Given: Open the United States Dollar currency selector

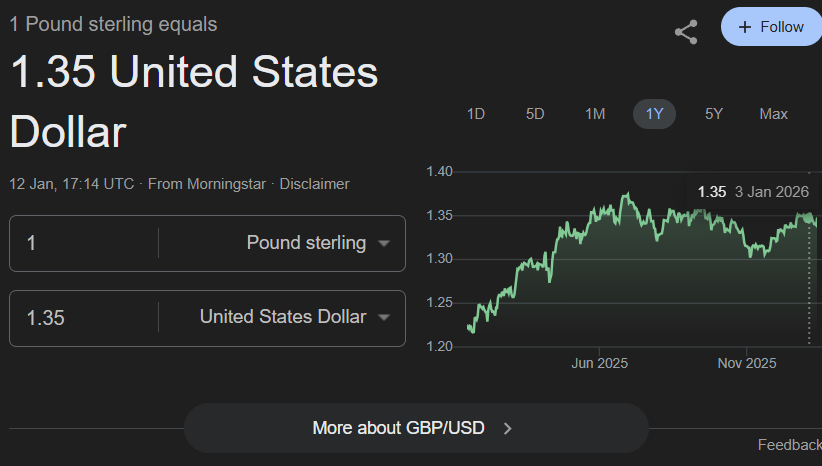Looking at the screenshot, I should pos(384,318).
